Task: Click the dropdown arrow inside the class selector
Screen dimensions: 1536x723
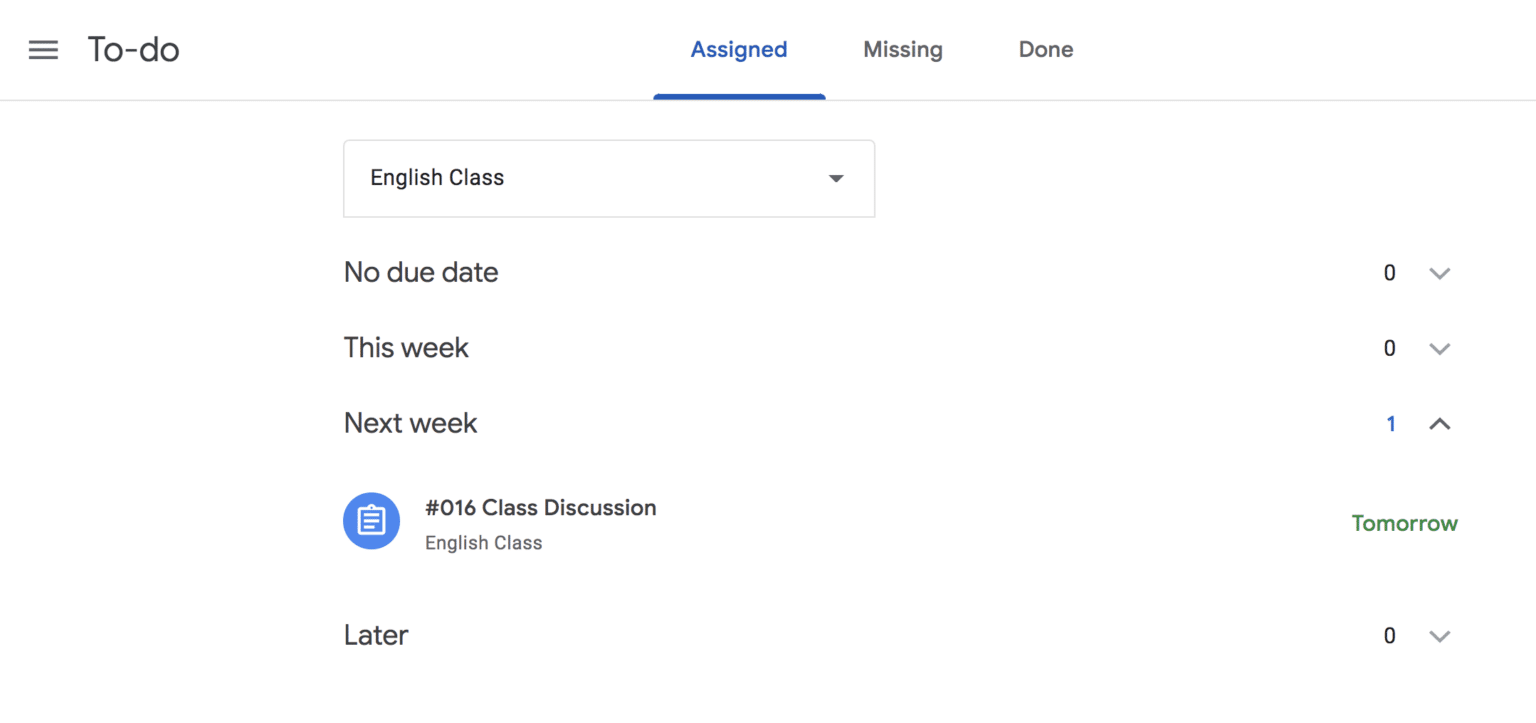Action: (x=836, y=178)
